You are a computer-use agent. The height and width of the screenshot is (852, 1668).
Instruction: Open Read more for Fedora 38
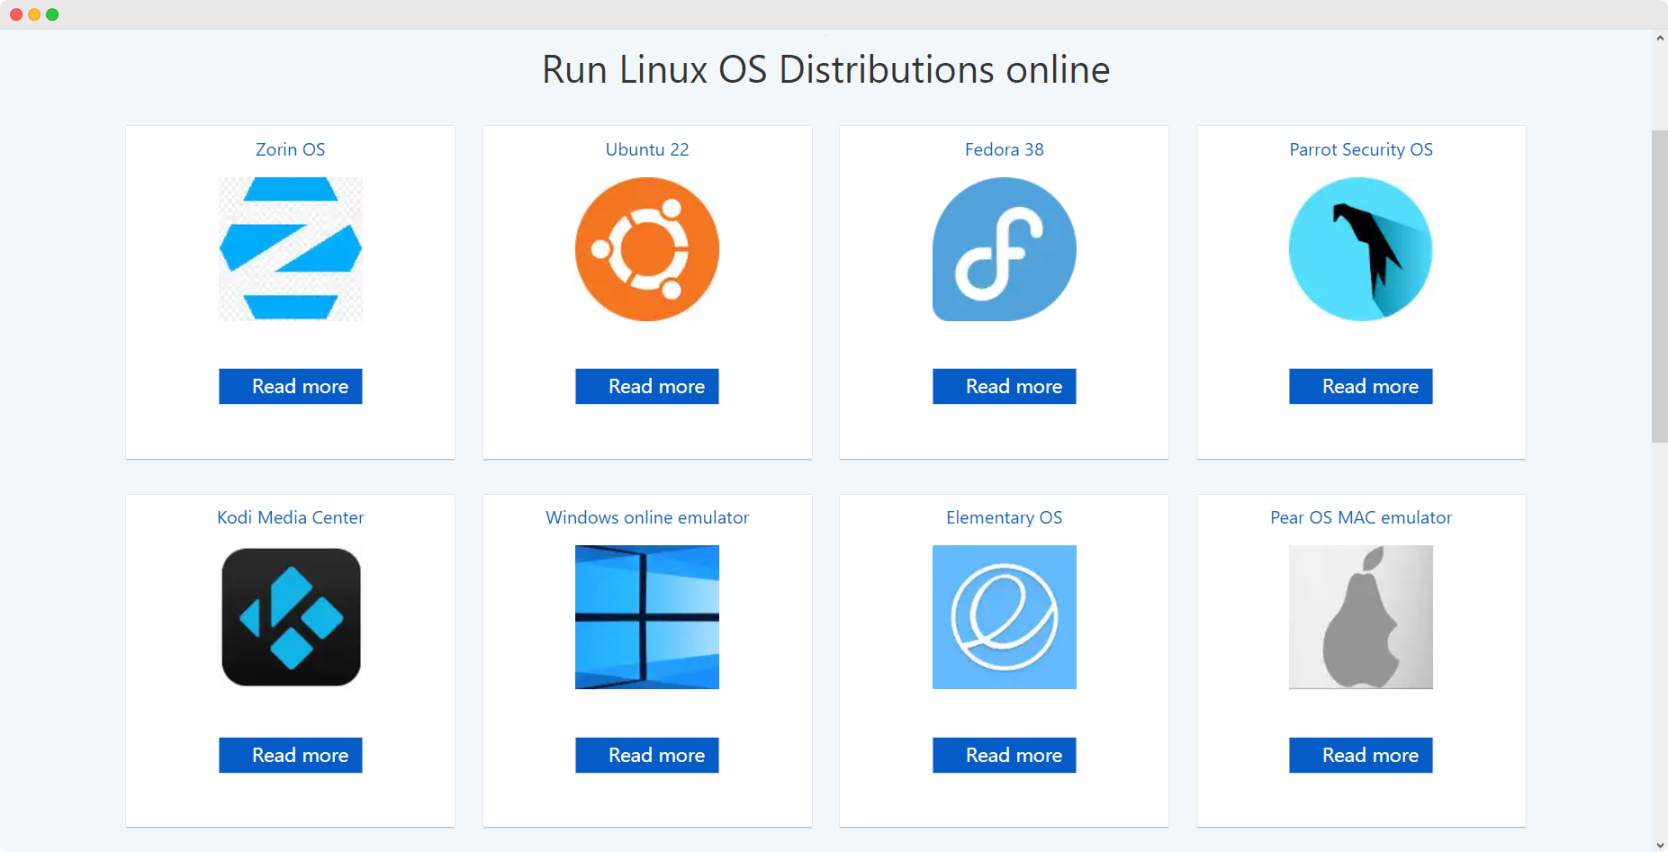coord(1004,386)
